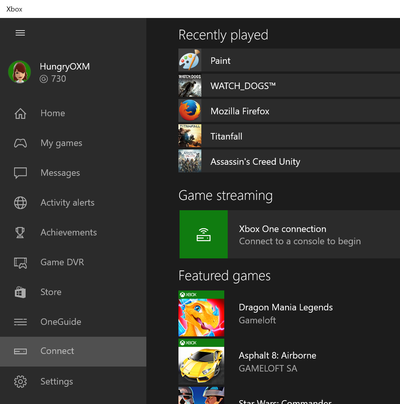The height and width of the screenshot is (404, 400).
Task: Click the Star Wars: Commander game artwork
Action: [x=201, y=396]
